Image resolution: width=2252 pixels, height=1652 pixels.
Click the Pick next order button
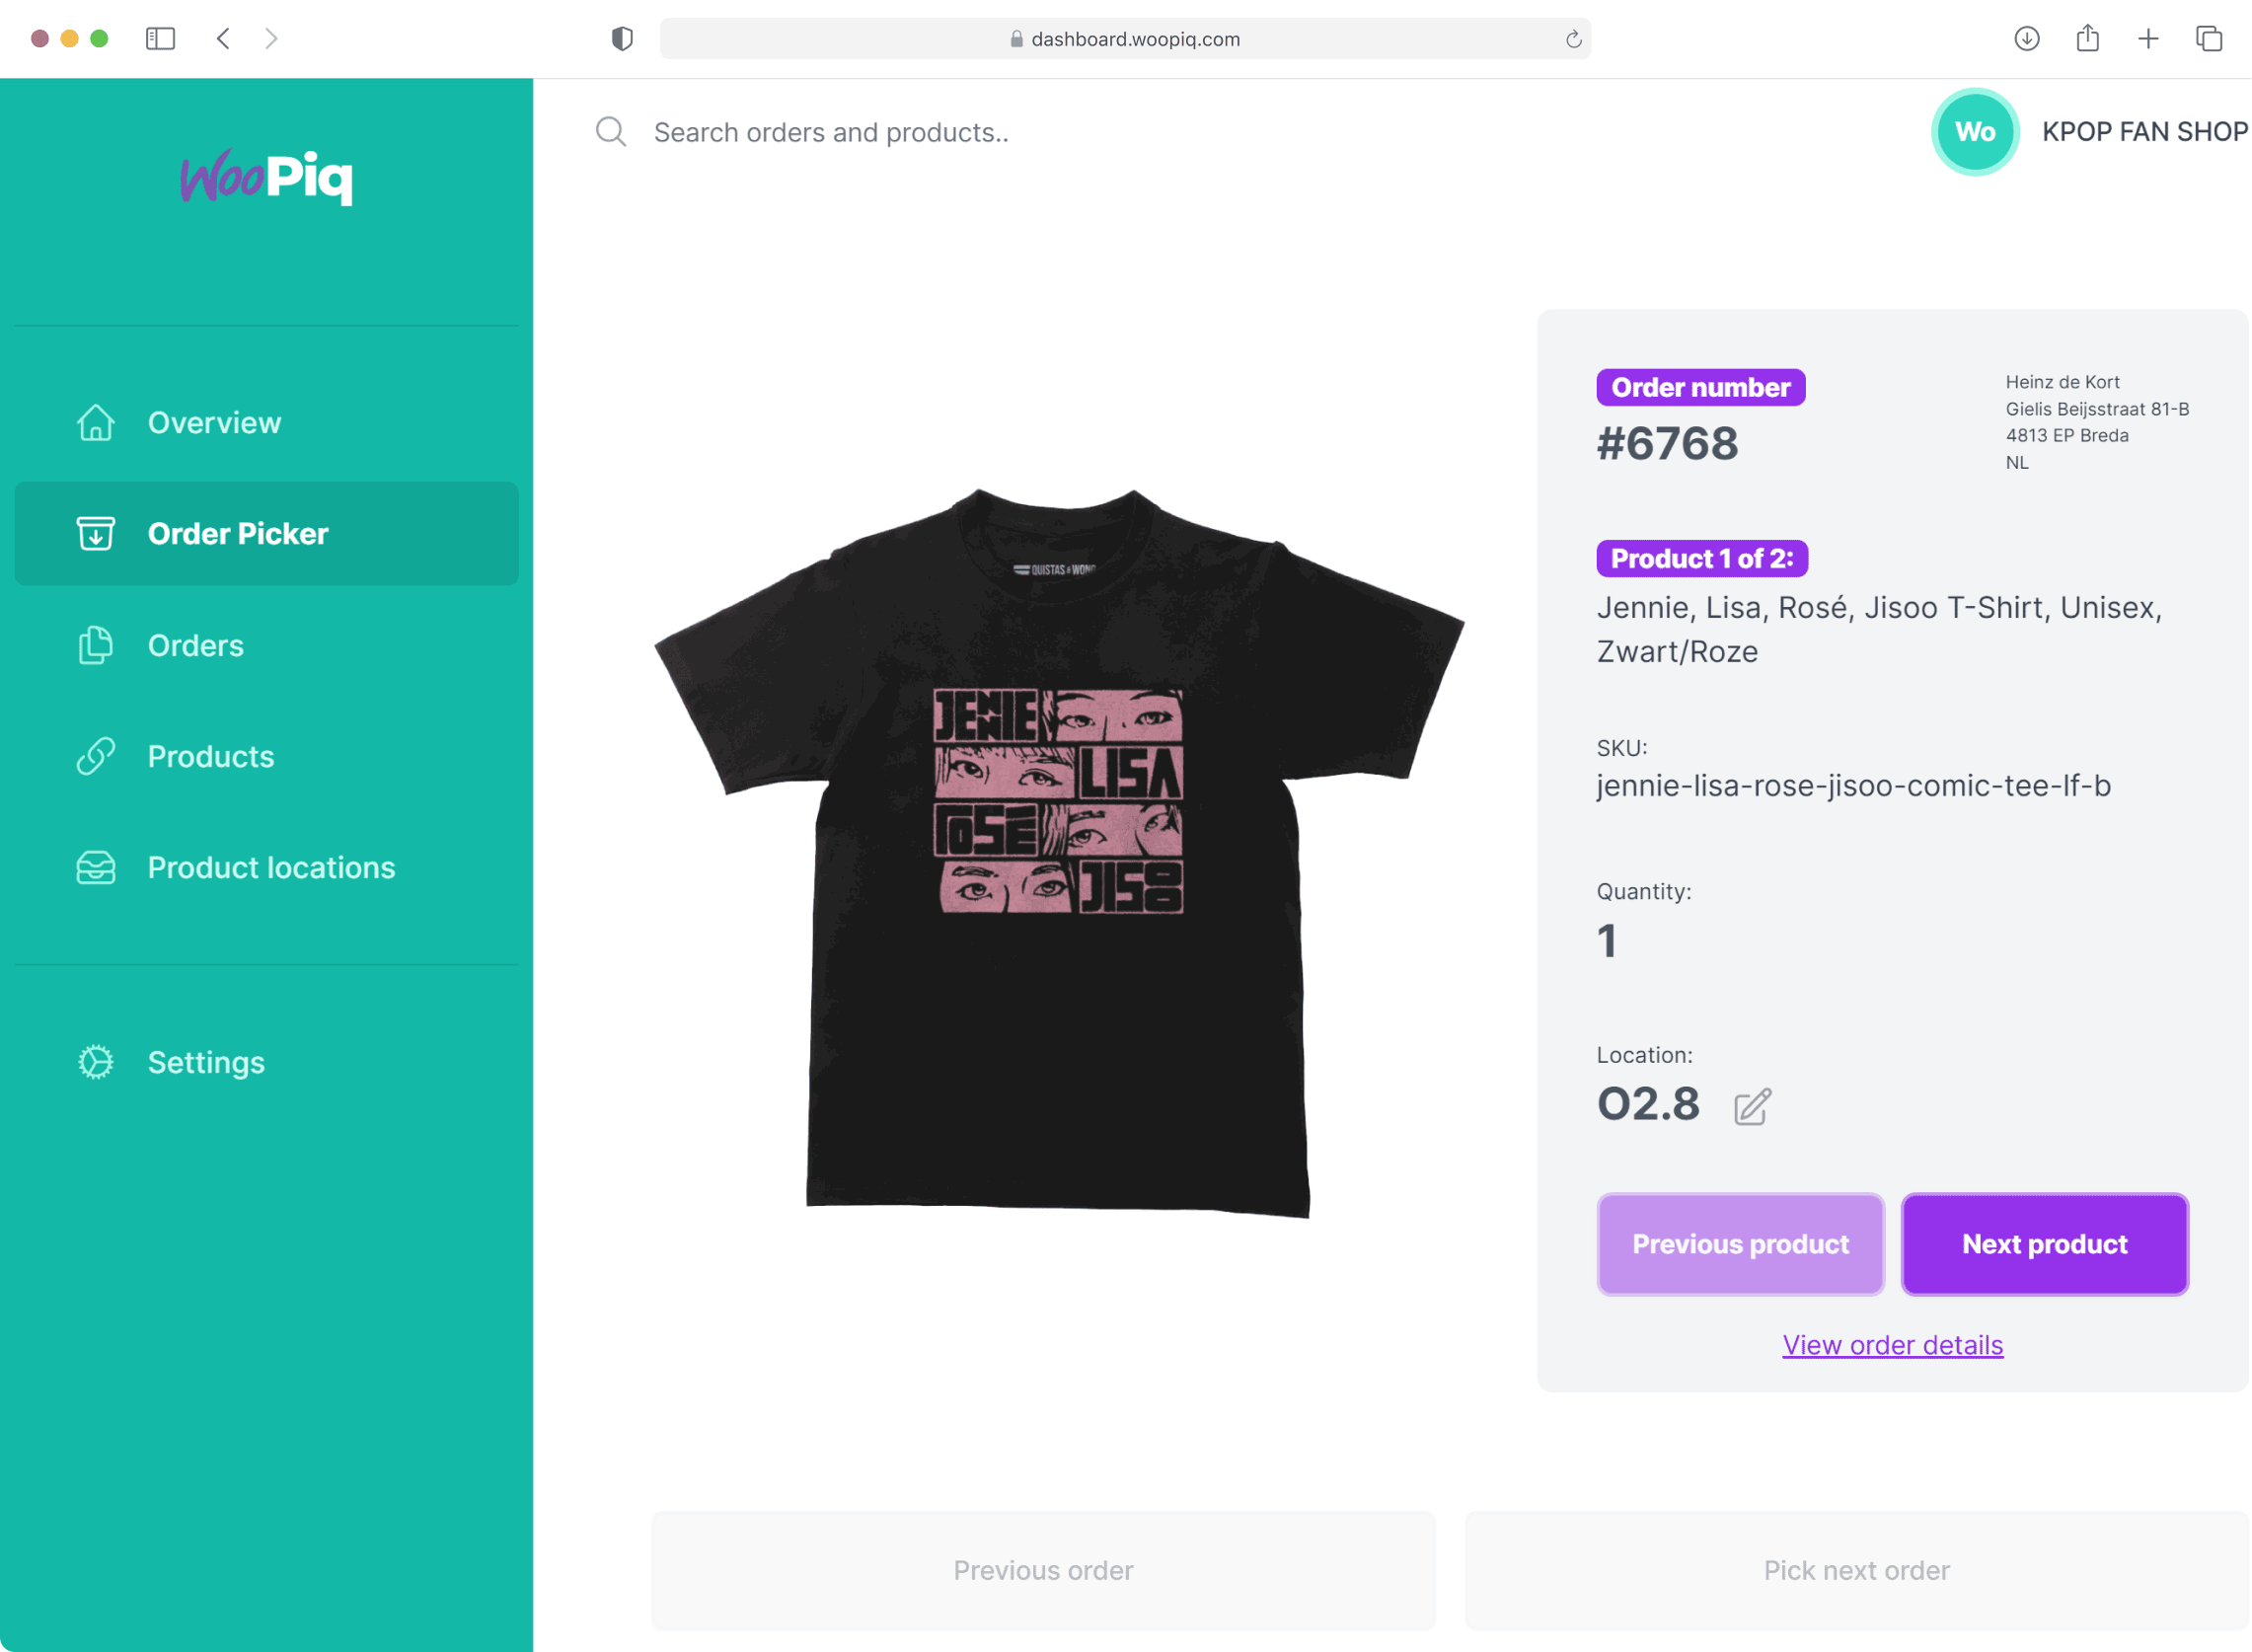(1857, 1570)
